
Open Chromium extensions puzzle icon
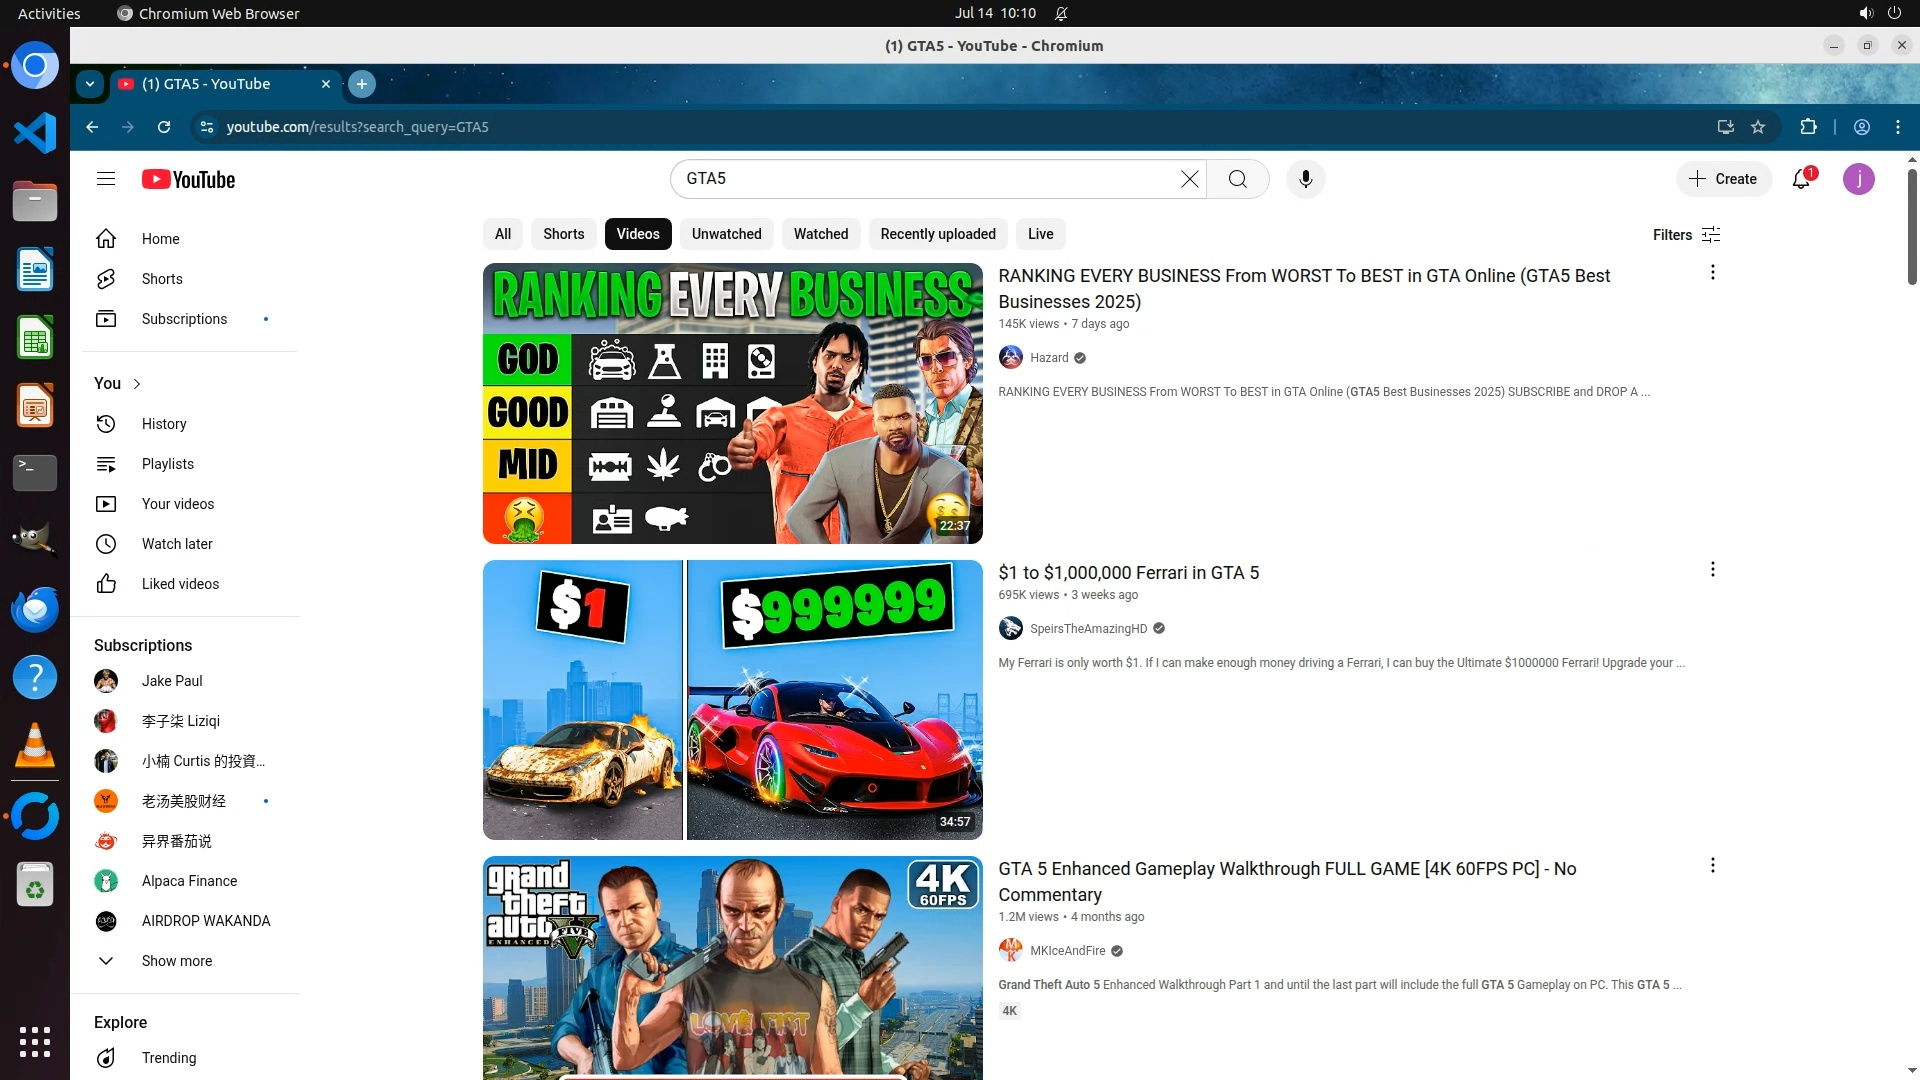[x=1808, y=127]
